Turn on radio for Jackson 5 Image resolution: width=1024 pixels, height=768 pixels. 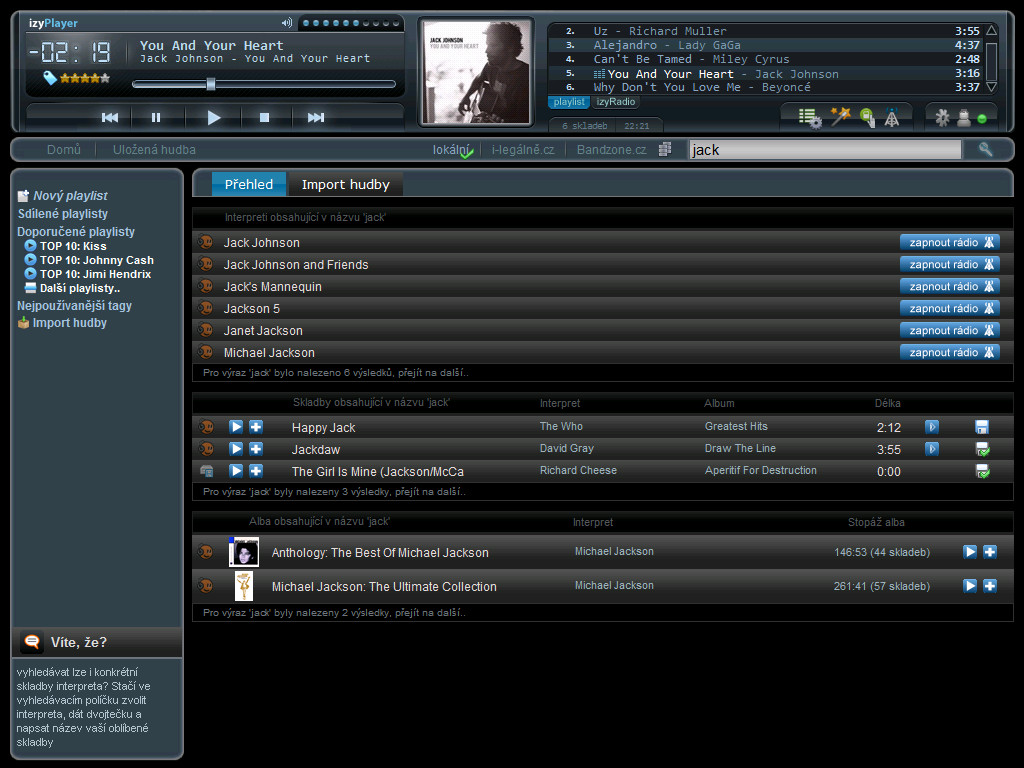pyautogui.click(x=950, y=308)
